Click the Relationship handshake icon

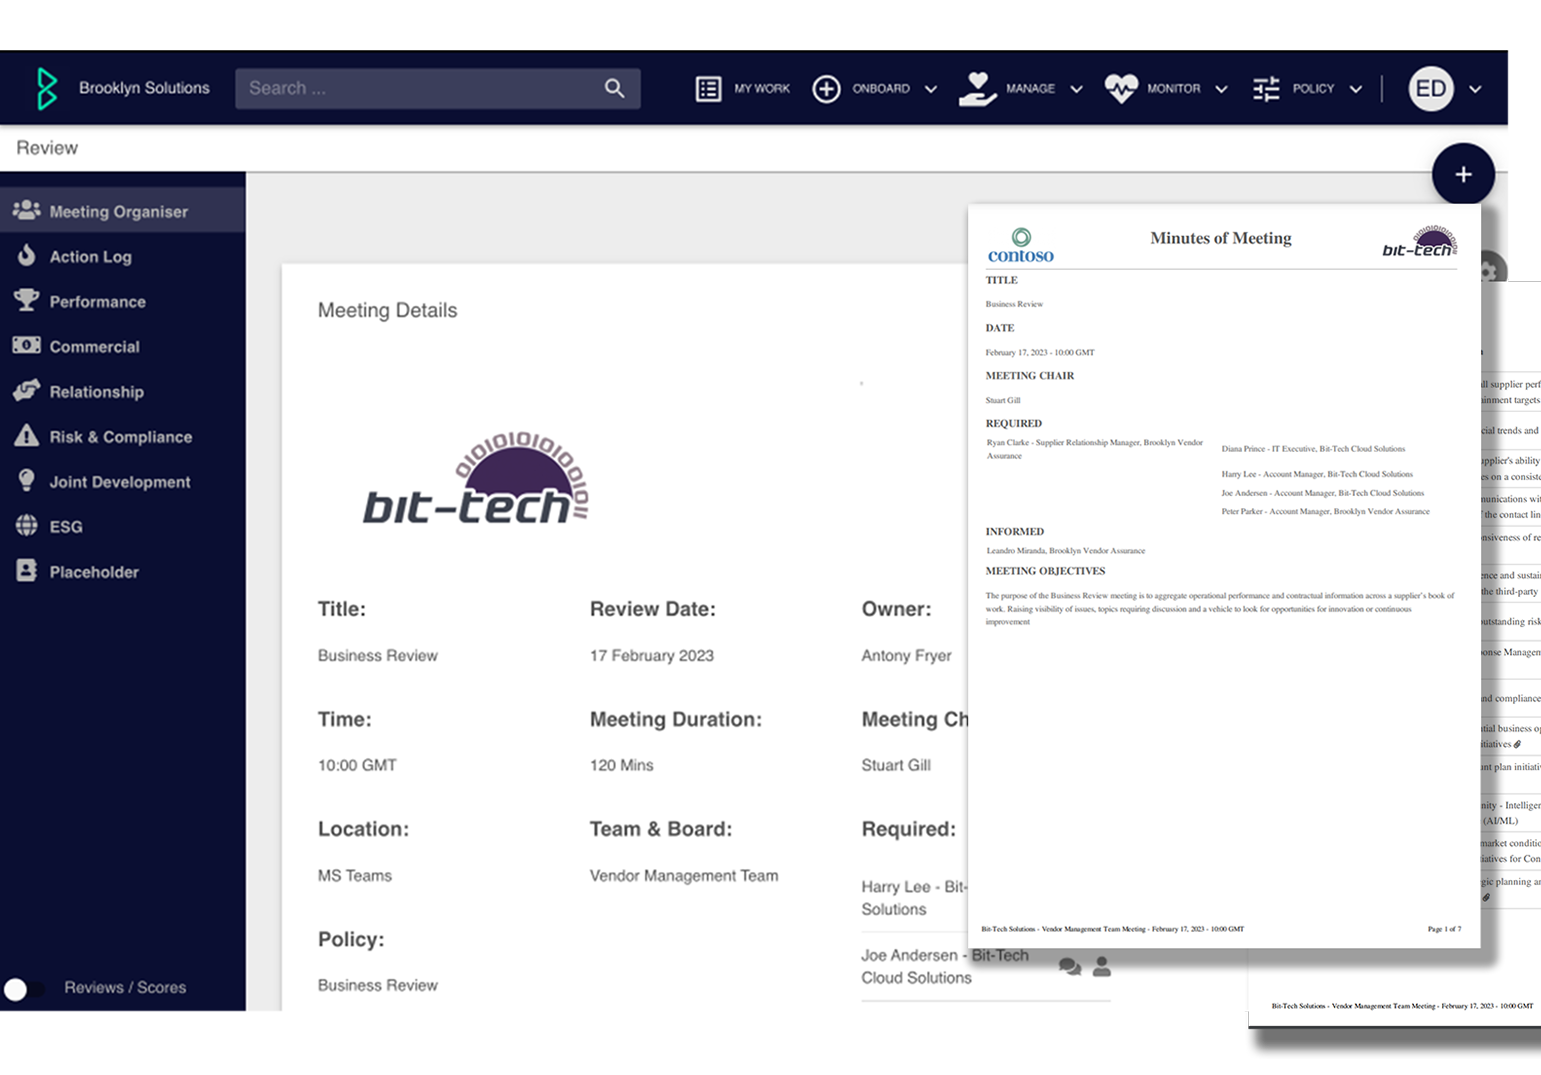[26, 390]
